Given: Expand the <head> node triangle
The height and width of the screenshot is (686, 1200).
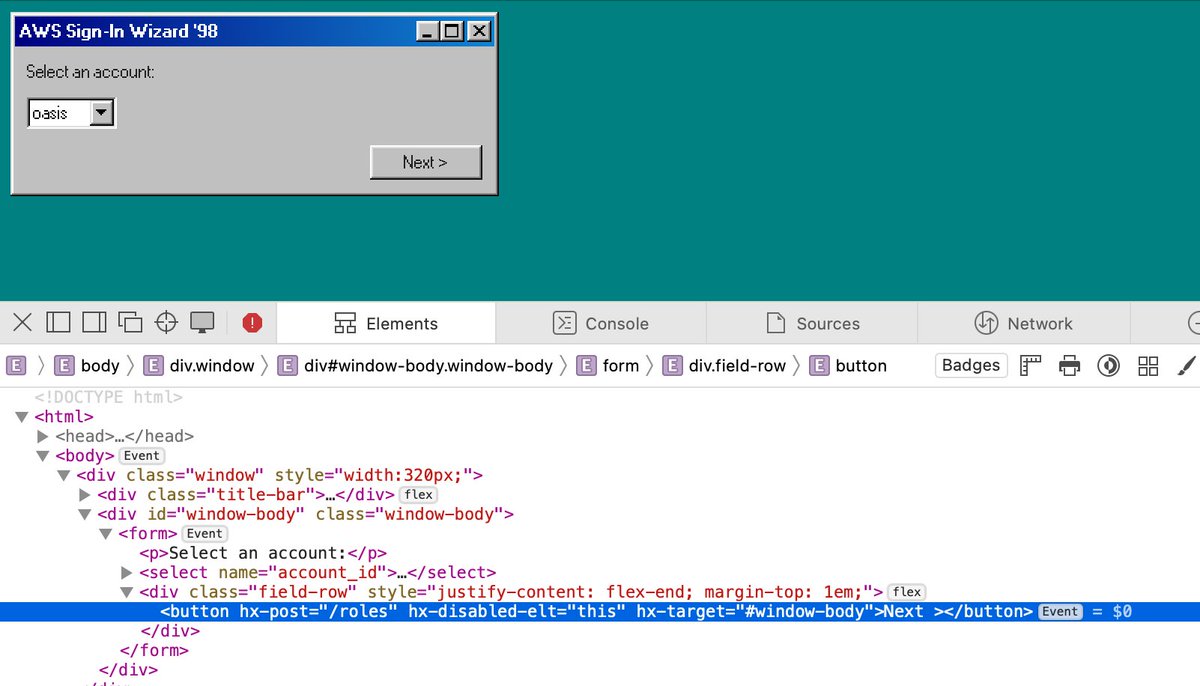Looking at the screenshot, I should [x=43, y=436].
